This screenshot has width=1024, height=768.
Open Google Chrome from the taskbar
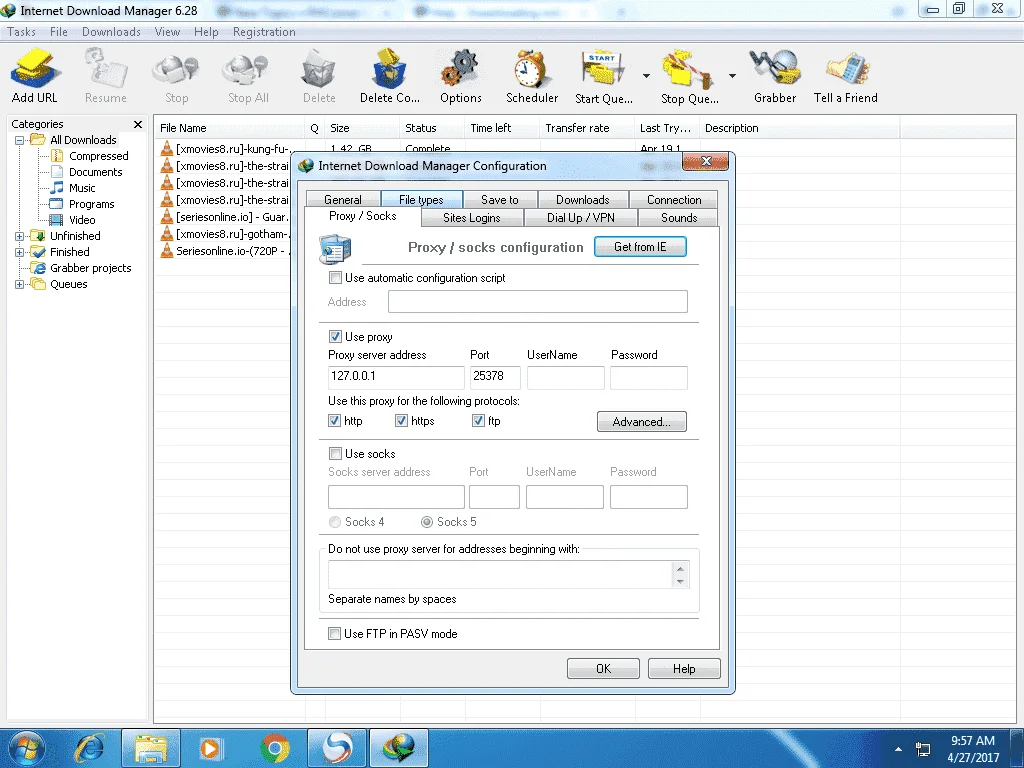[275, 748]
